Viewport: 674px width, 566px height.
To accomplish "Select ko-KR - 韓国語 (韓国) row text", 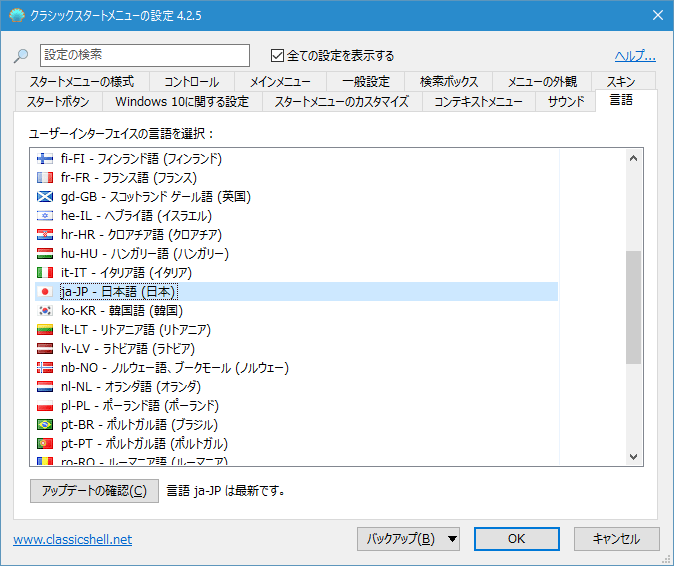I will click(122, 311).
